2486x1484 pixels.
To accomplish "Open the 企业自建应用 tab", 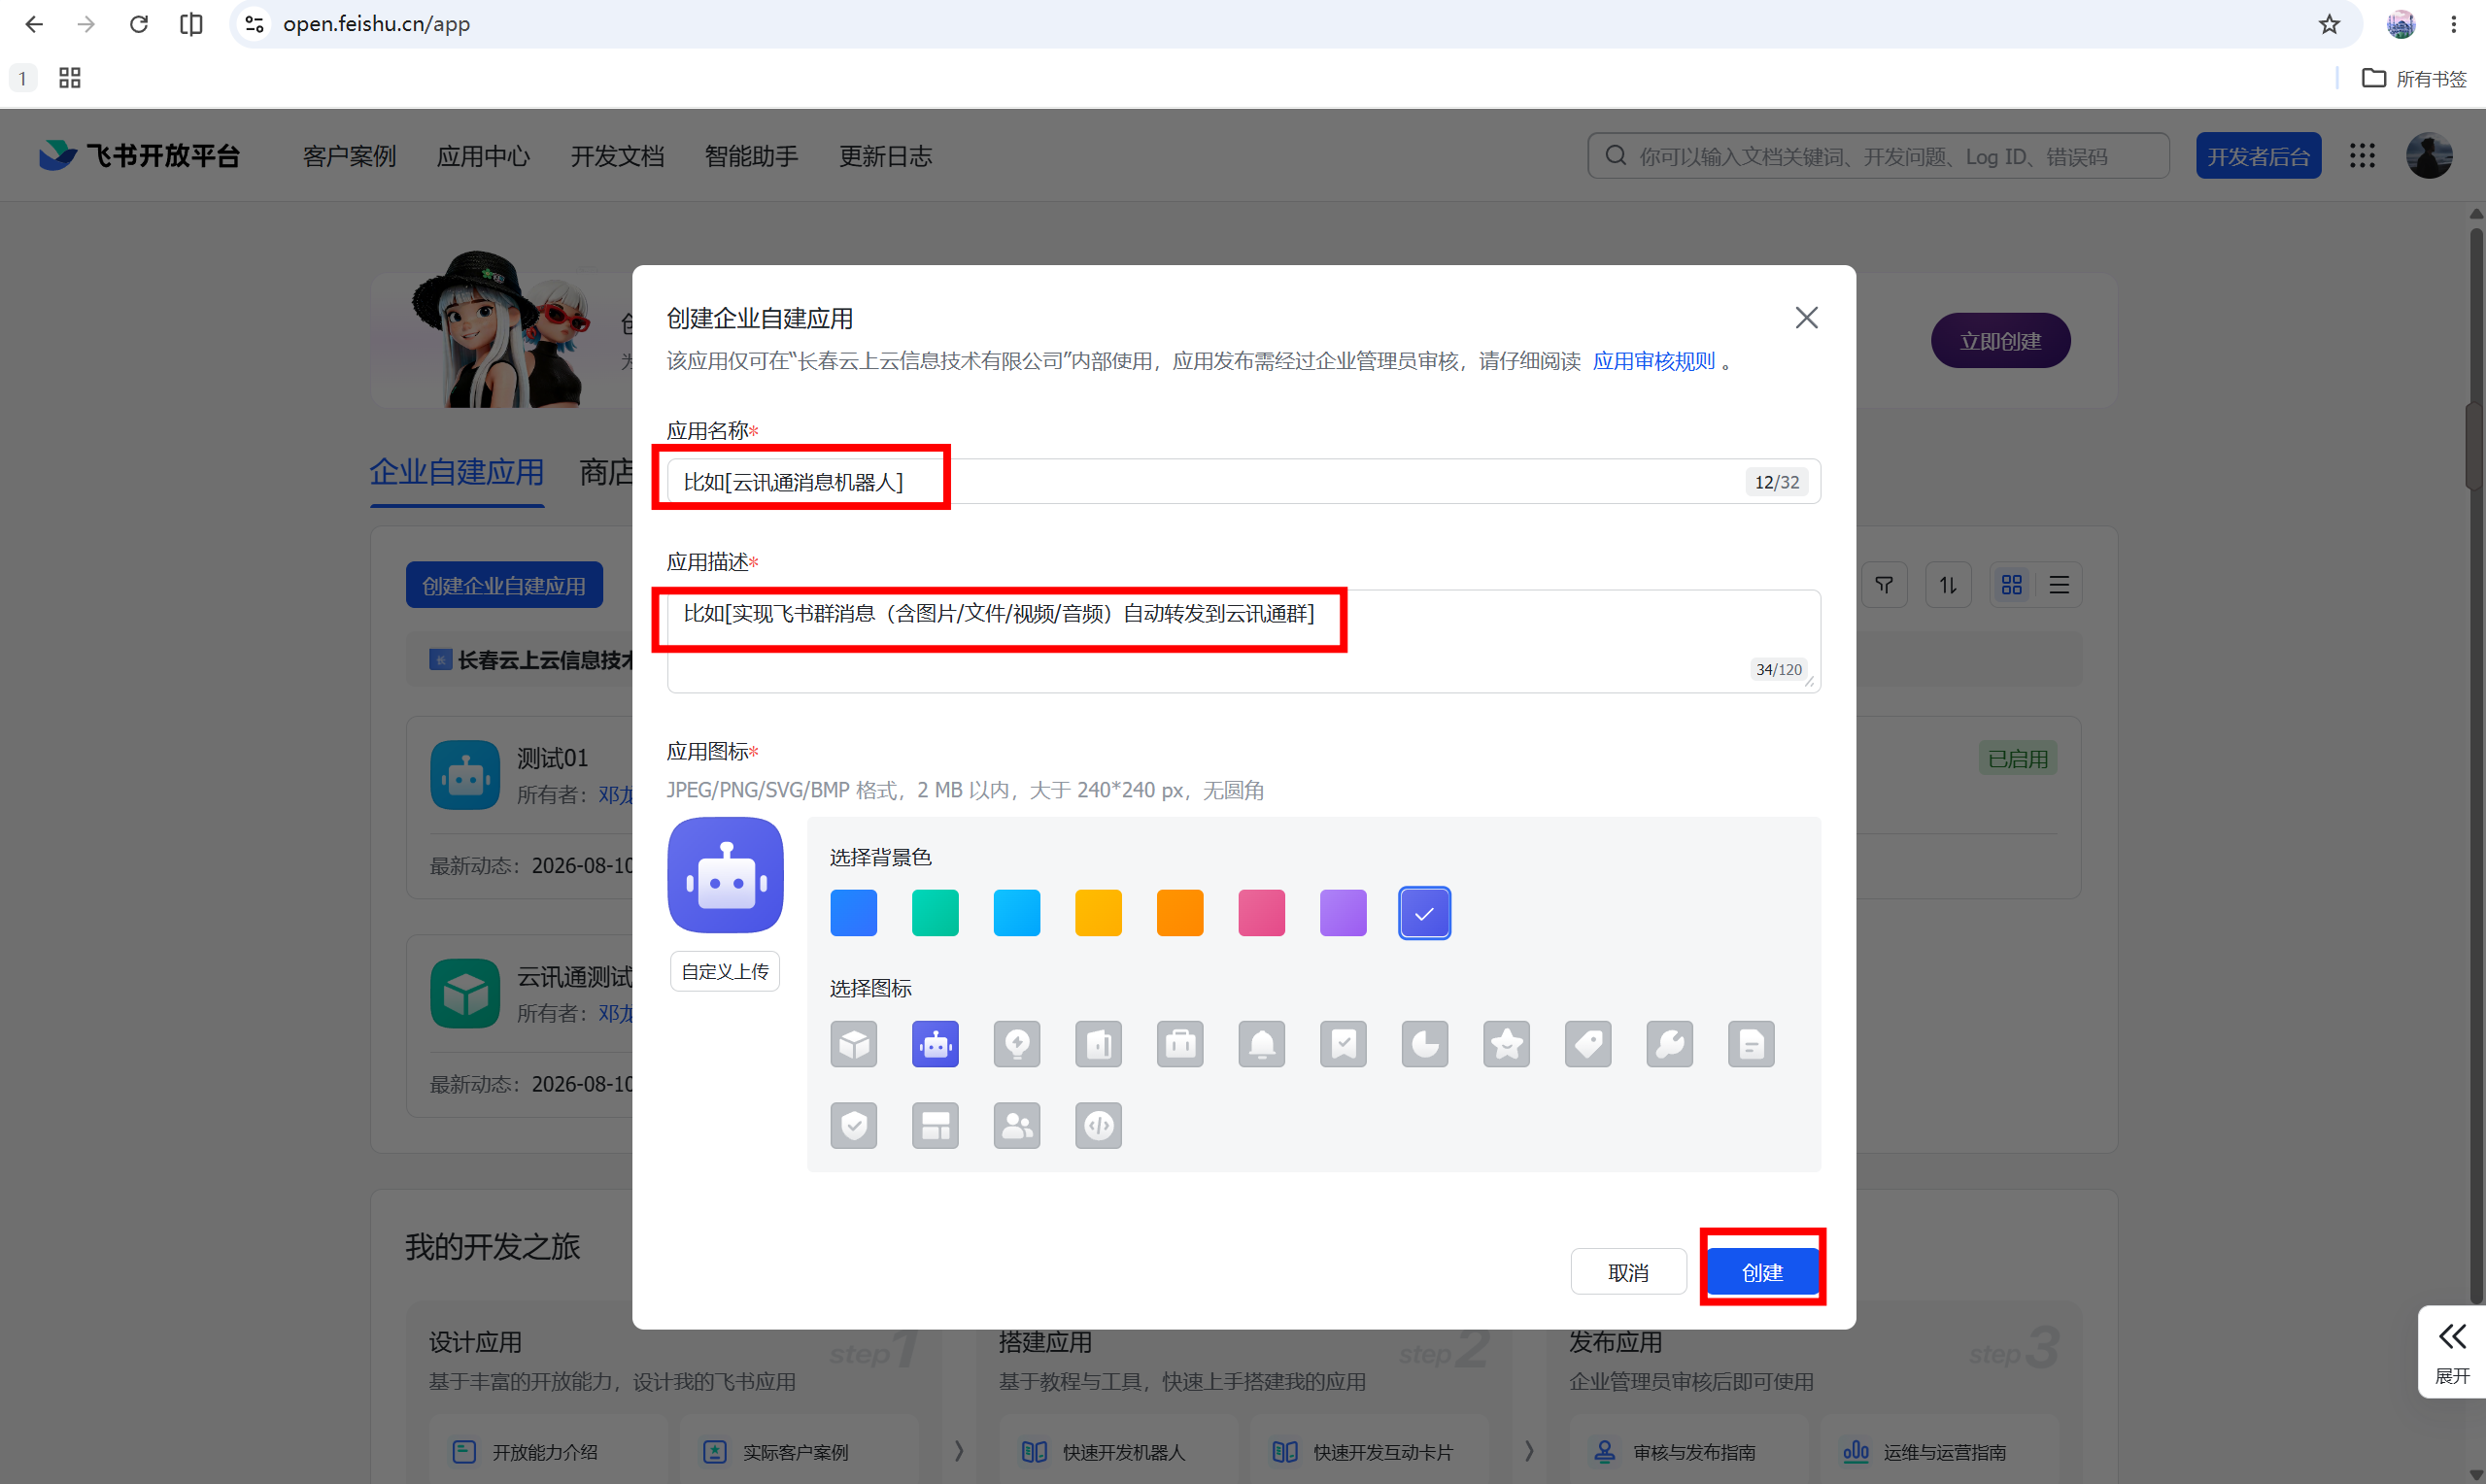I will (457, 472).
